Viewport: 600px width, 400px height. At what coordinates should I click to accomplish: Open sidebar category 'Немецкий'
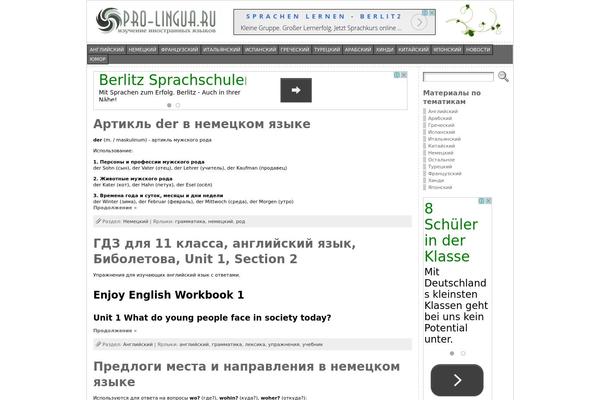440,153
